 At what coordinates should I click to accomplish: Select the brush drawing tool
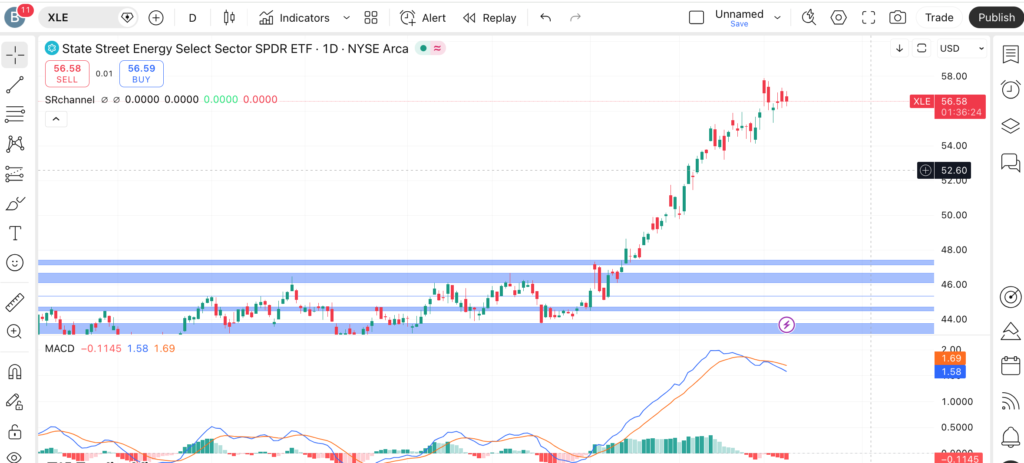click(14, 204)
